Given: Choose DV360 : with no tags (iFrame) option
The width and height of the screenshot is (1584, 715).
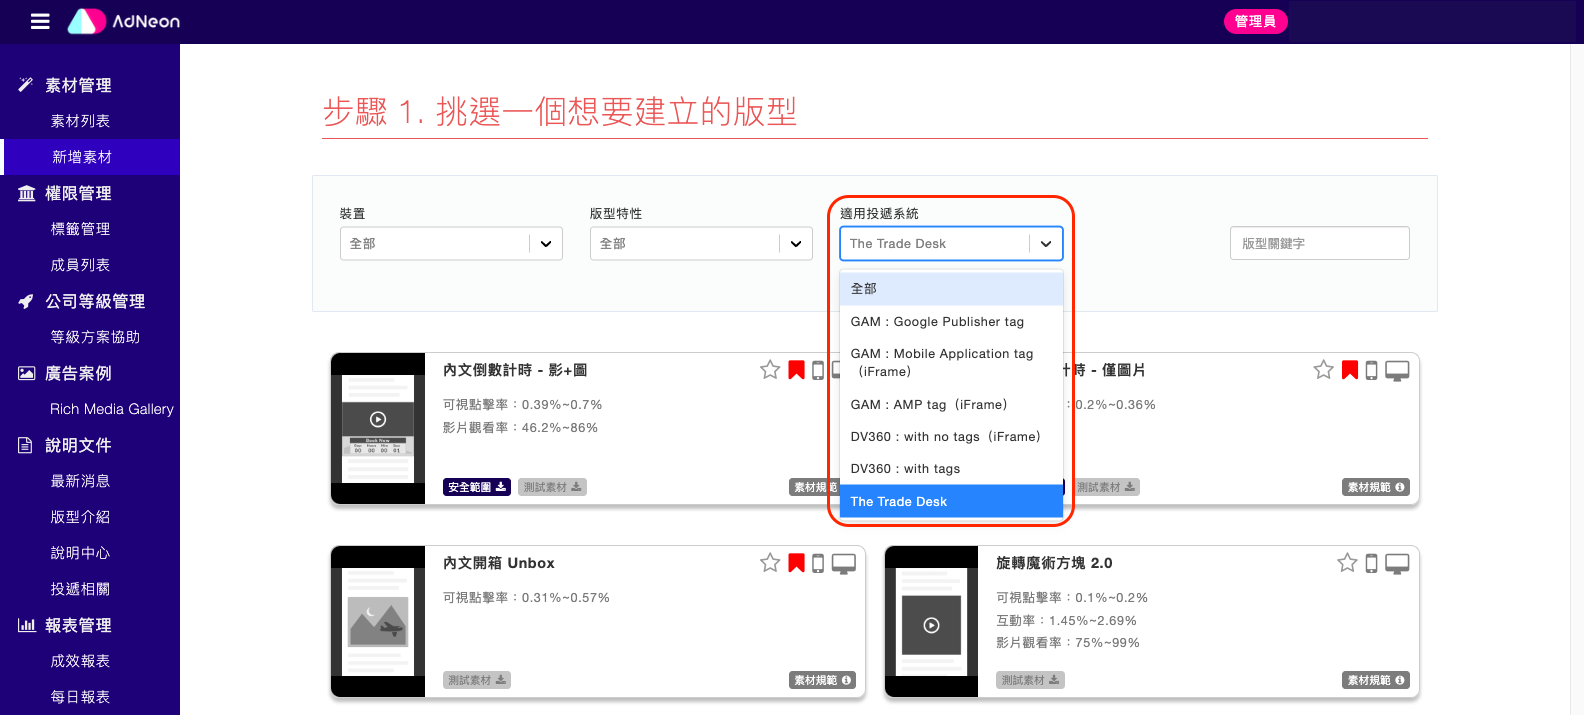Looking at the screenshot, I should click(x=951, y=436).
